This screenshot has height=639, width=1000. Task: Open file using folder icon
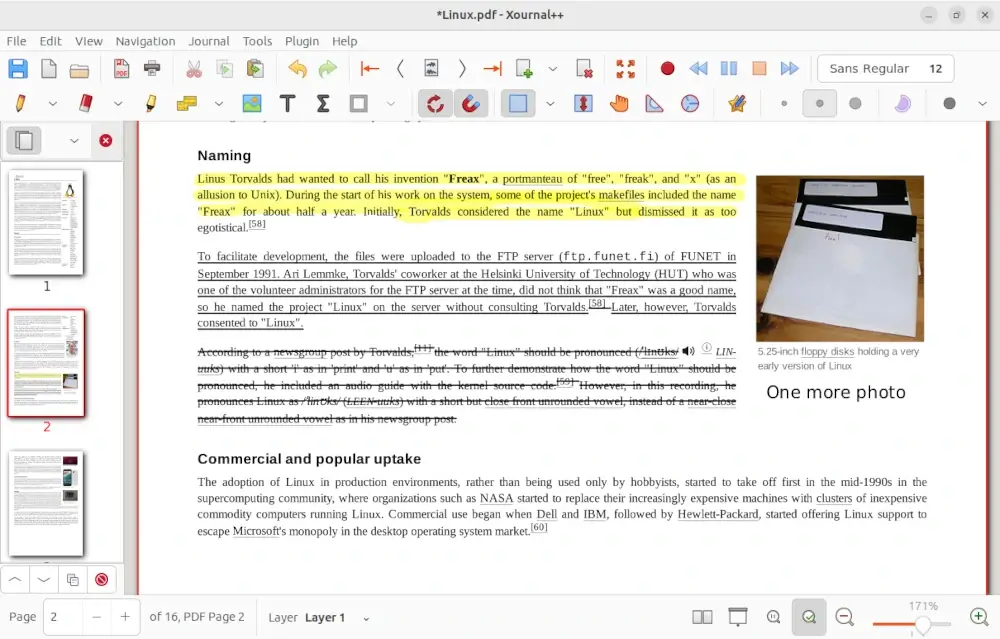[79, 70]
